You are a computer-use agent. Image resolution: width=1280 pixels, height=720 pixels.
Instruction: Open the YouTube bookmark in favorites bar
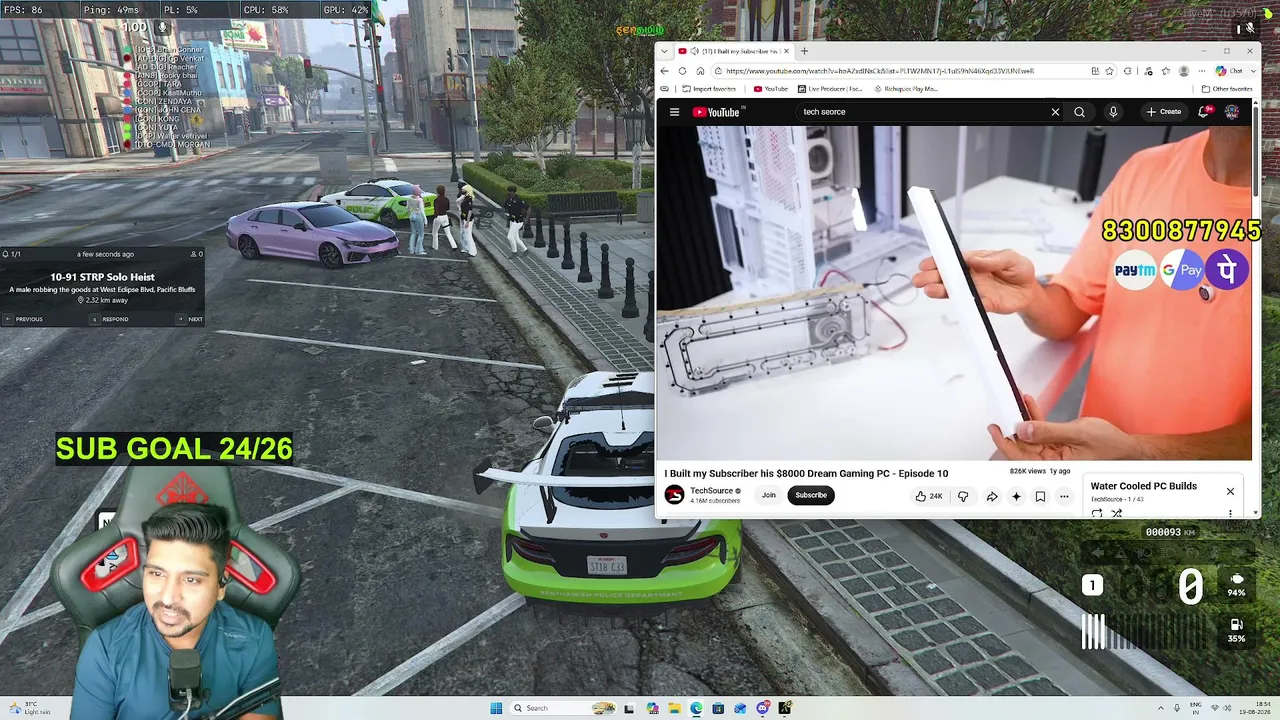(771, 89)
